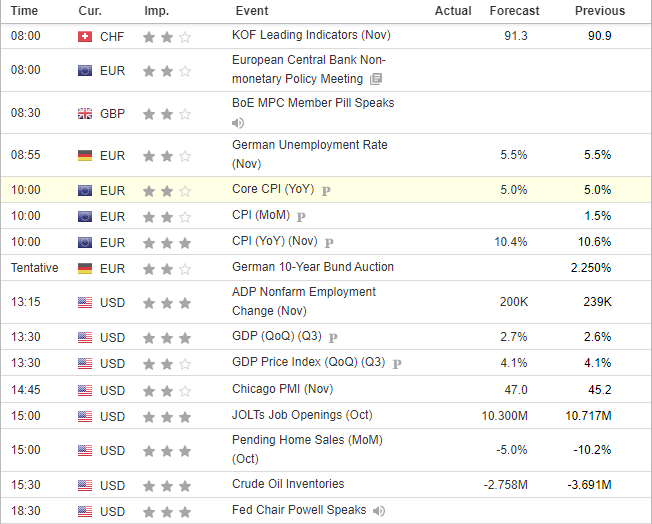Open the European Central Bank Non-monetary Policy Meeting event
This screenshot has height=524, width=652.
309,69
